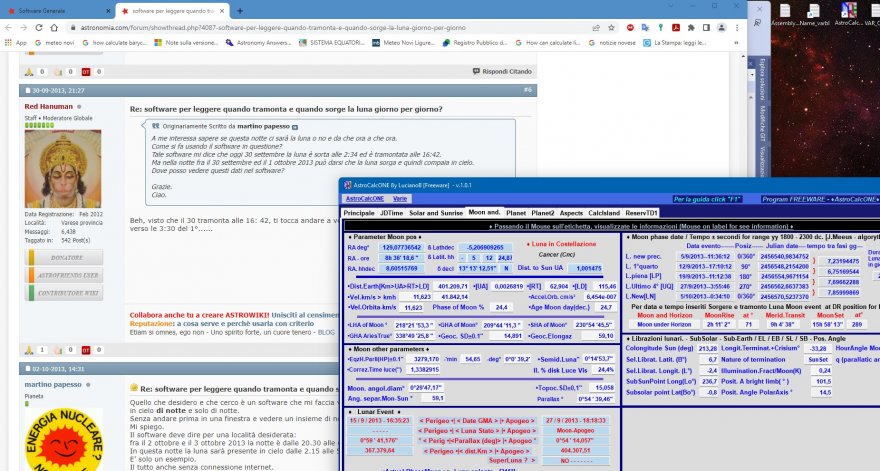The height and width of the screenshot is (471, 880).
Task: Show more bookmarks chevron
Action: coord(736,43)
